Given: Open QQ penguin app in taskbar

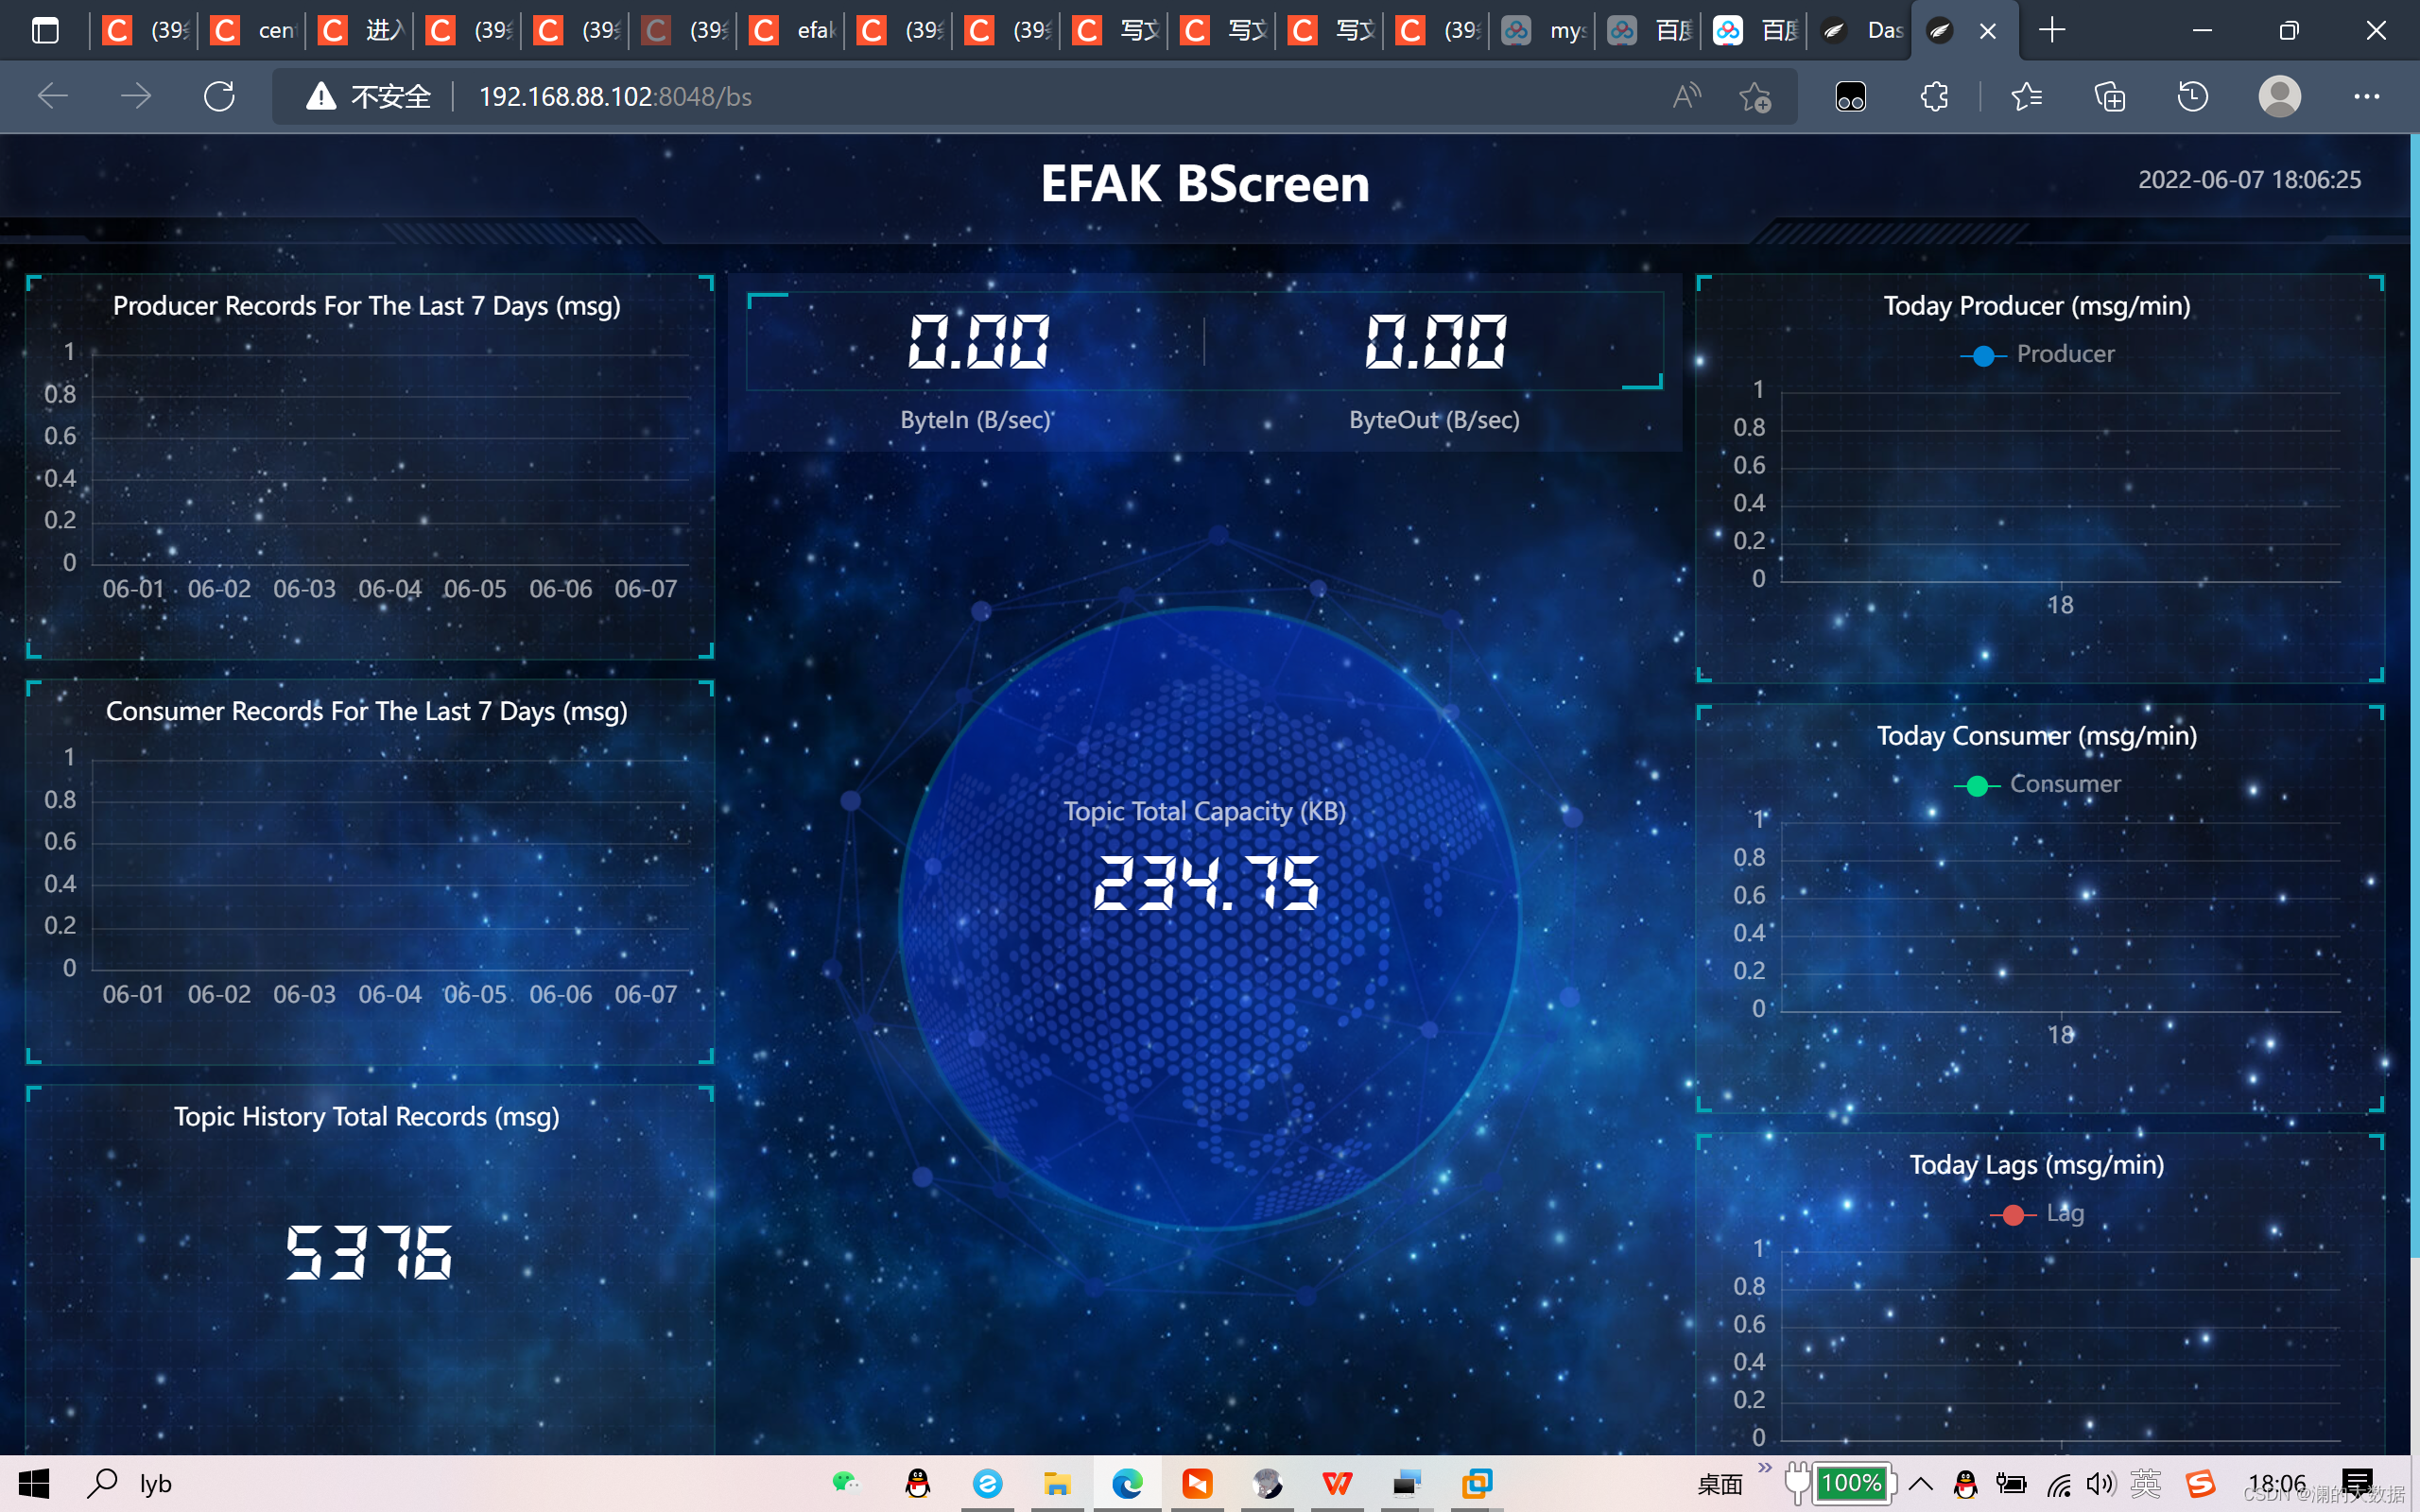Looking at the screenshot, I should 917,1483.
